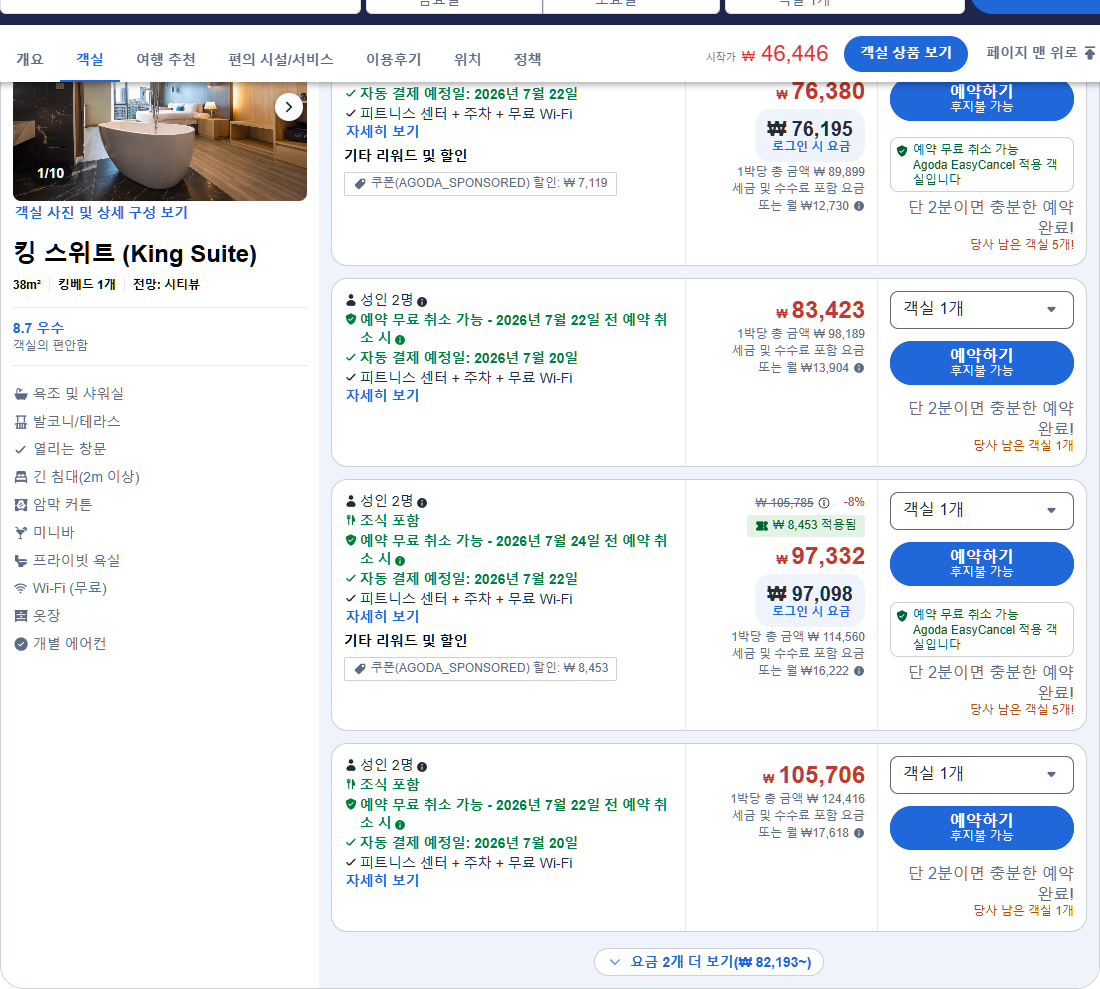The image size is (1100, 989).
Task: Click the King Suite bathtub photo
Action: pyautogui.click(x=160, y=142)
